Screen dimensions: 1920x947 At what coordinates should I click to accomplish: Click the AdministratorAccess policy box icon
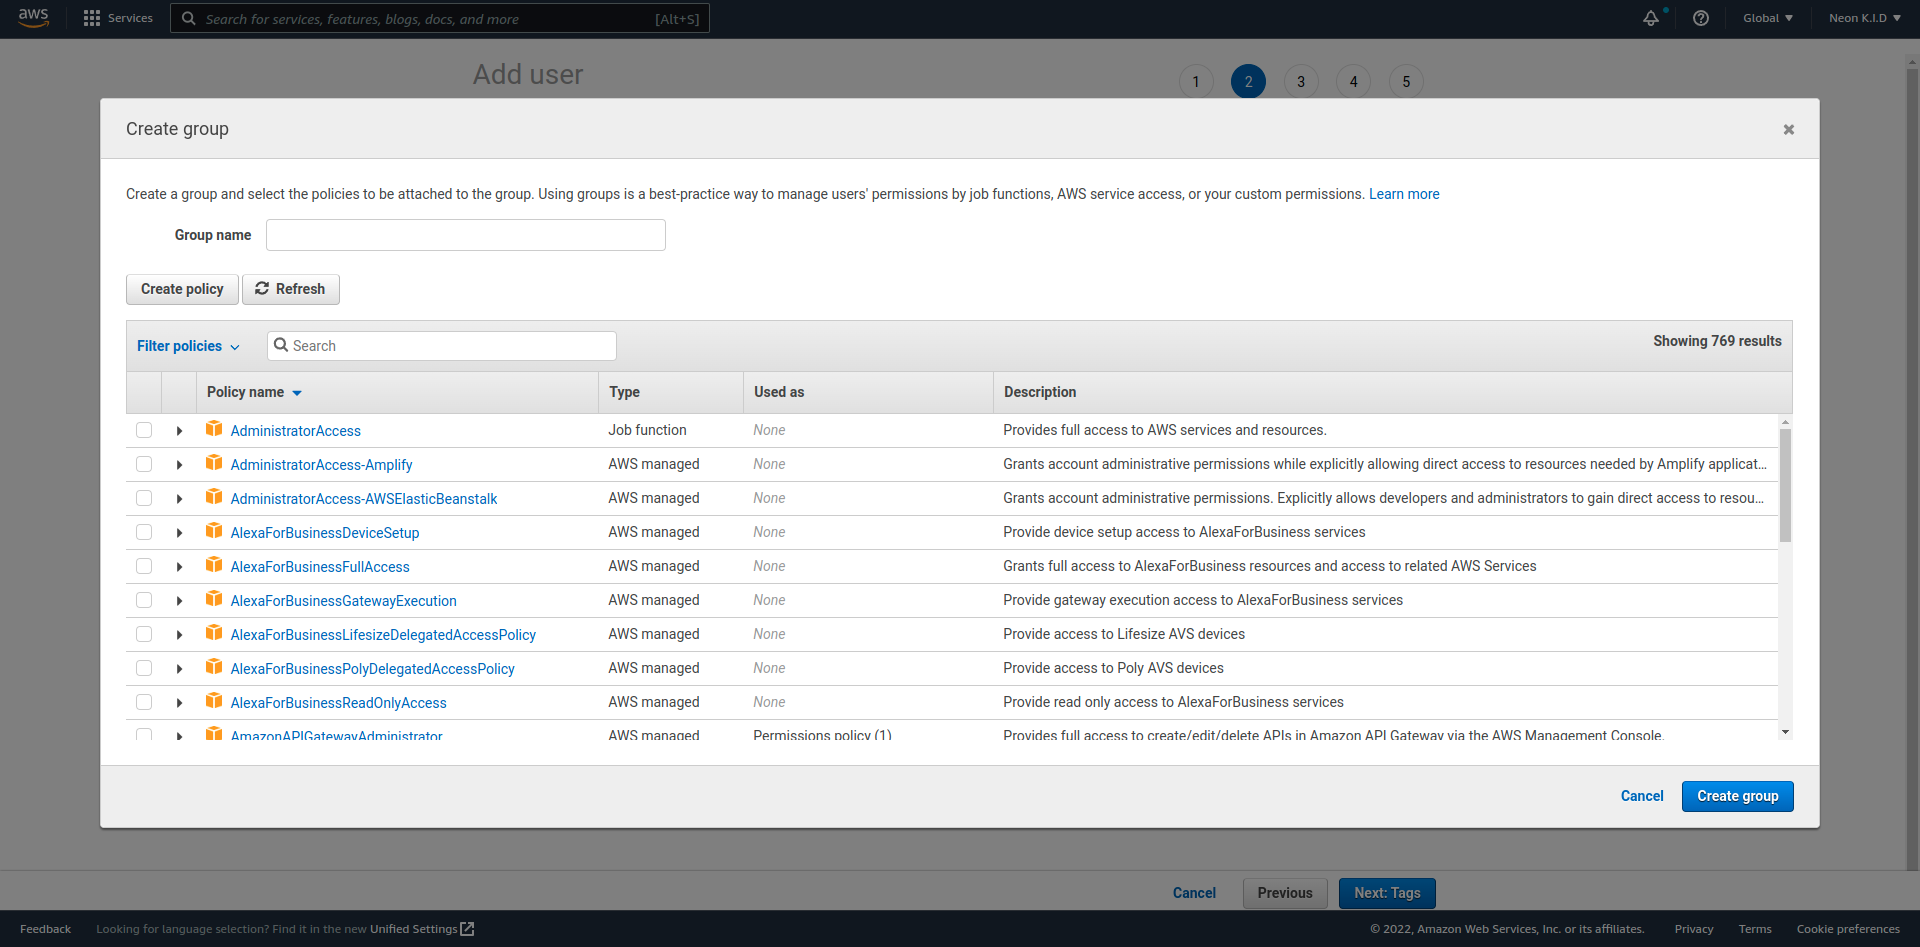pyautogui.click(x=214, y=429)
